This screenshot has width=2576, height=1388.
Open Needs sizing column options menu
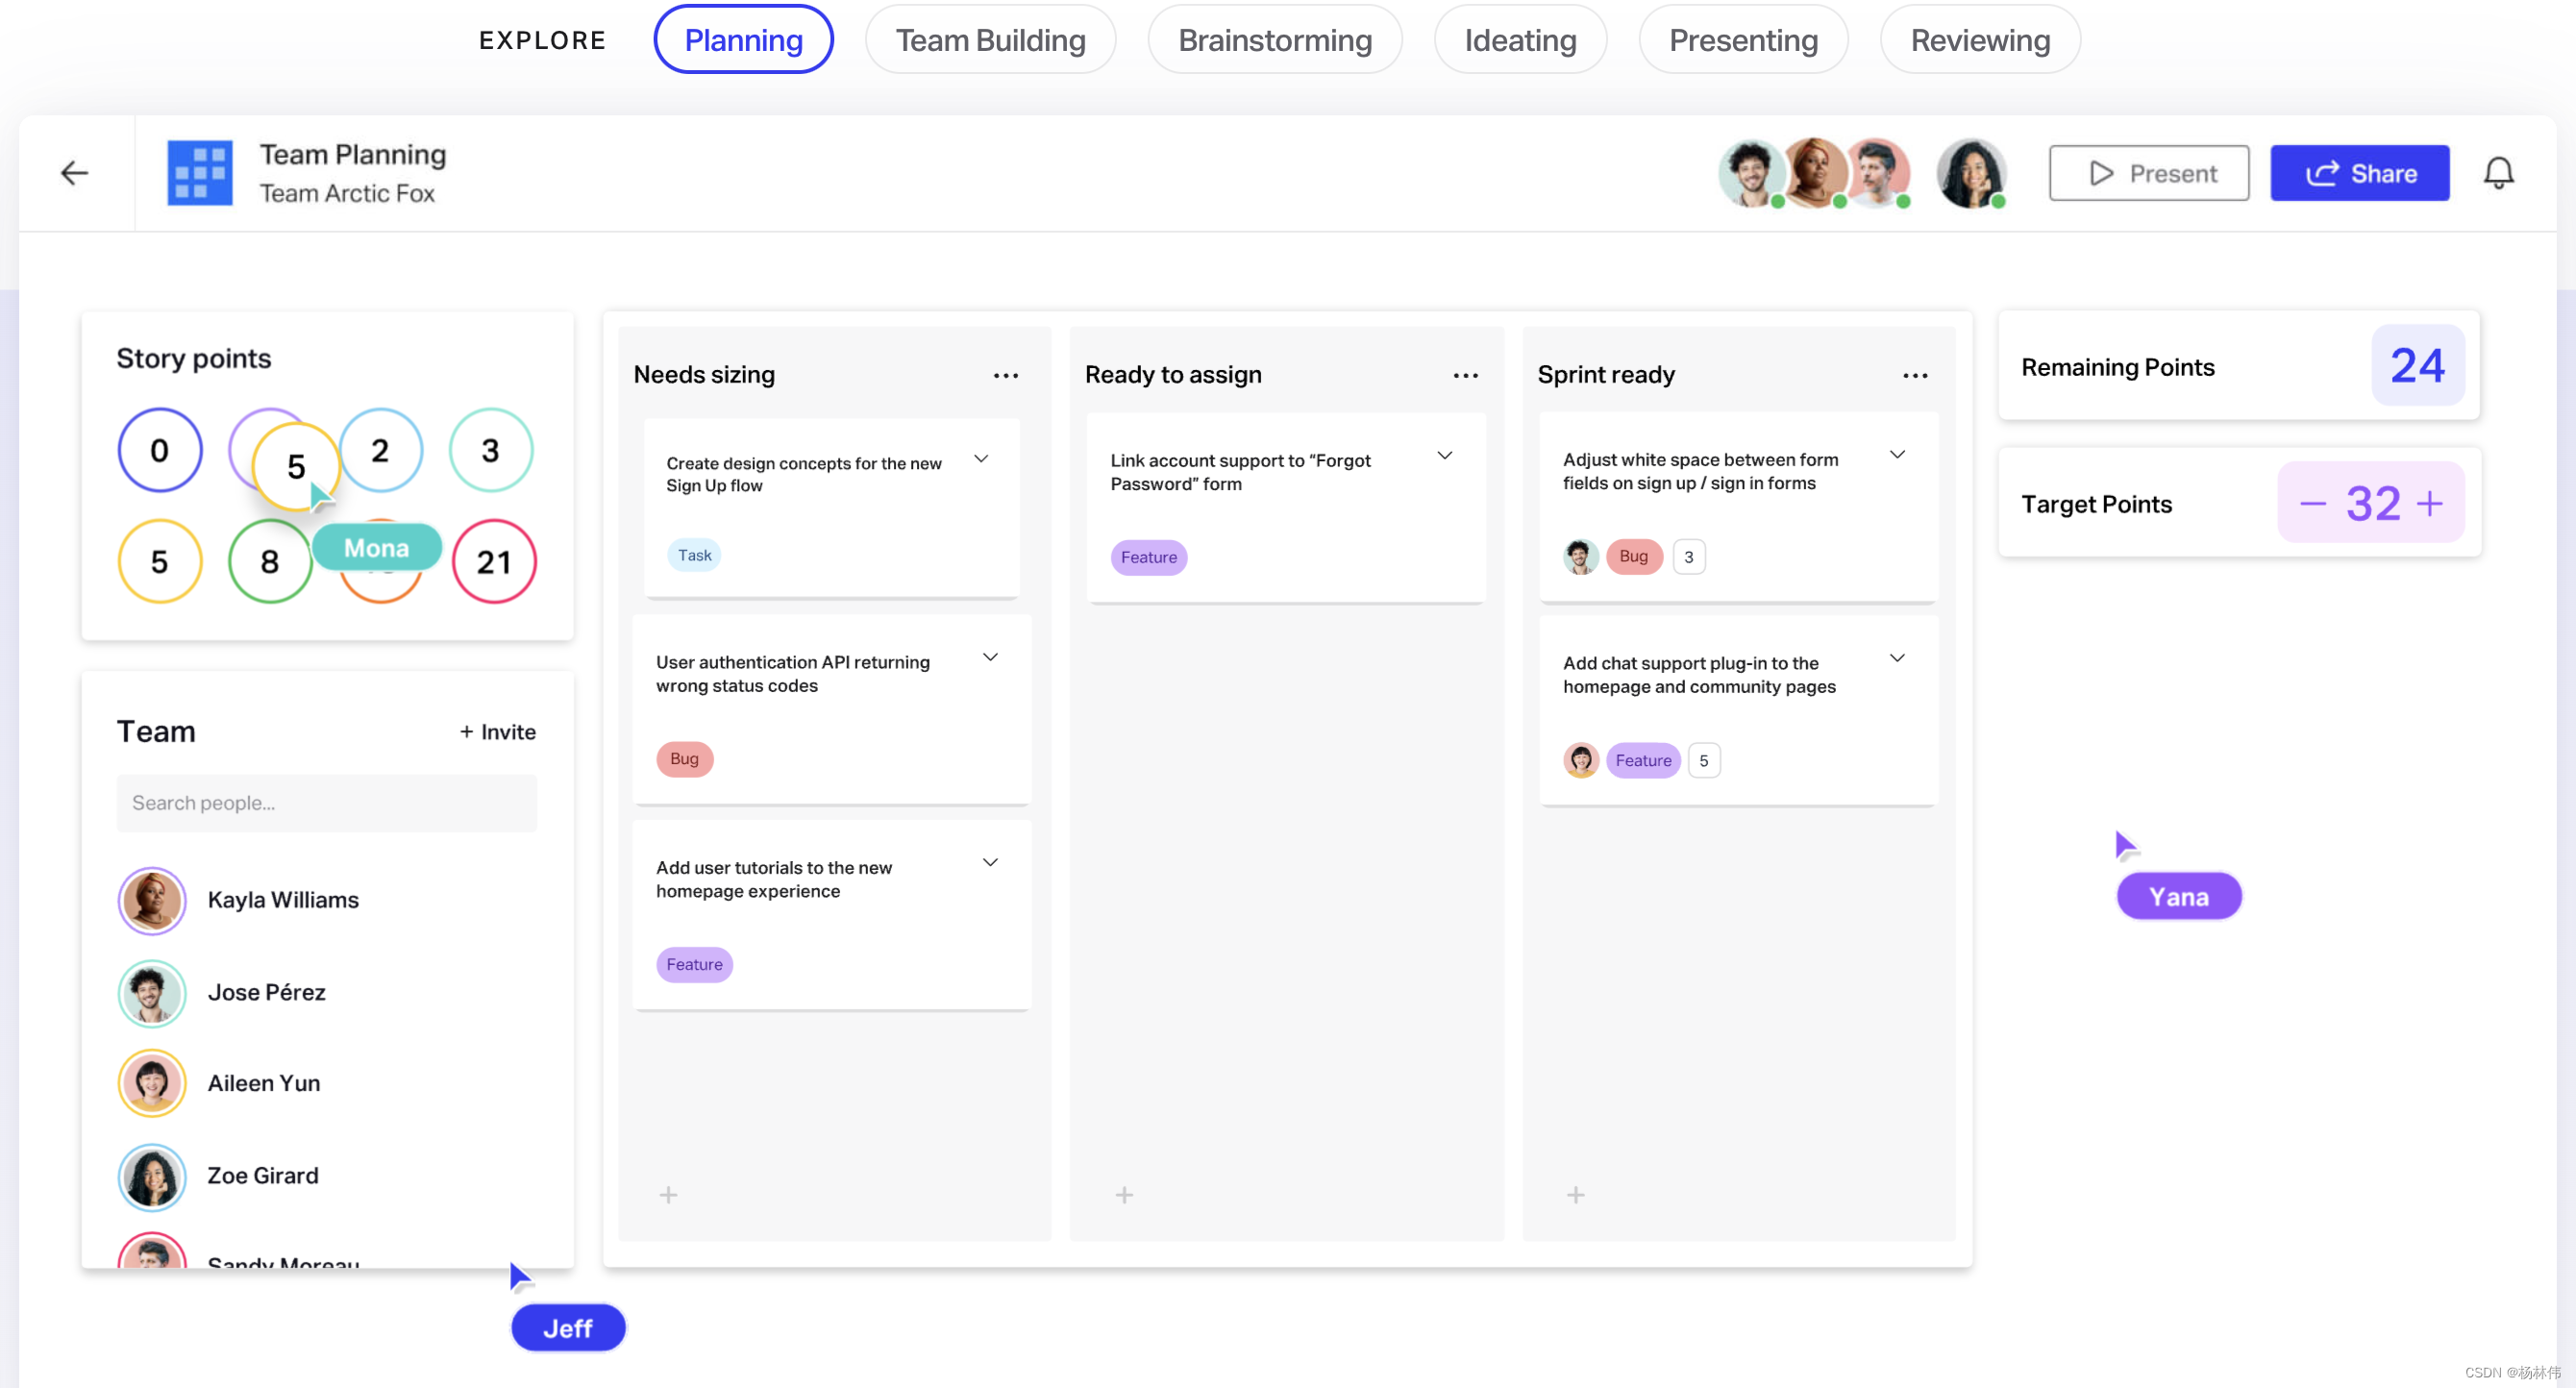tap(1005, 375)
